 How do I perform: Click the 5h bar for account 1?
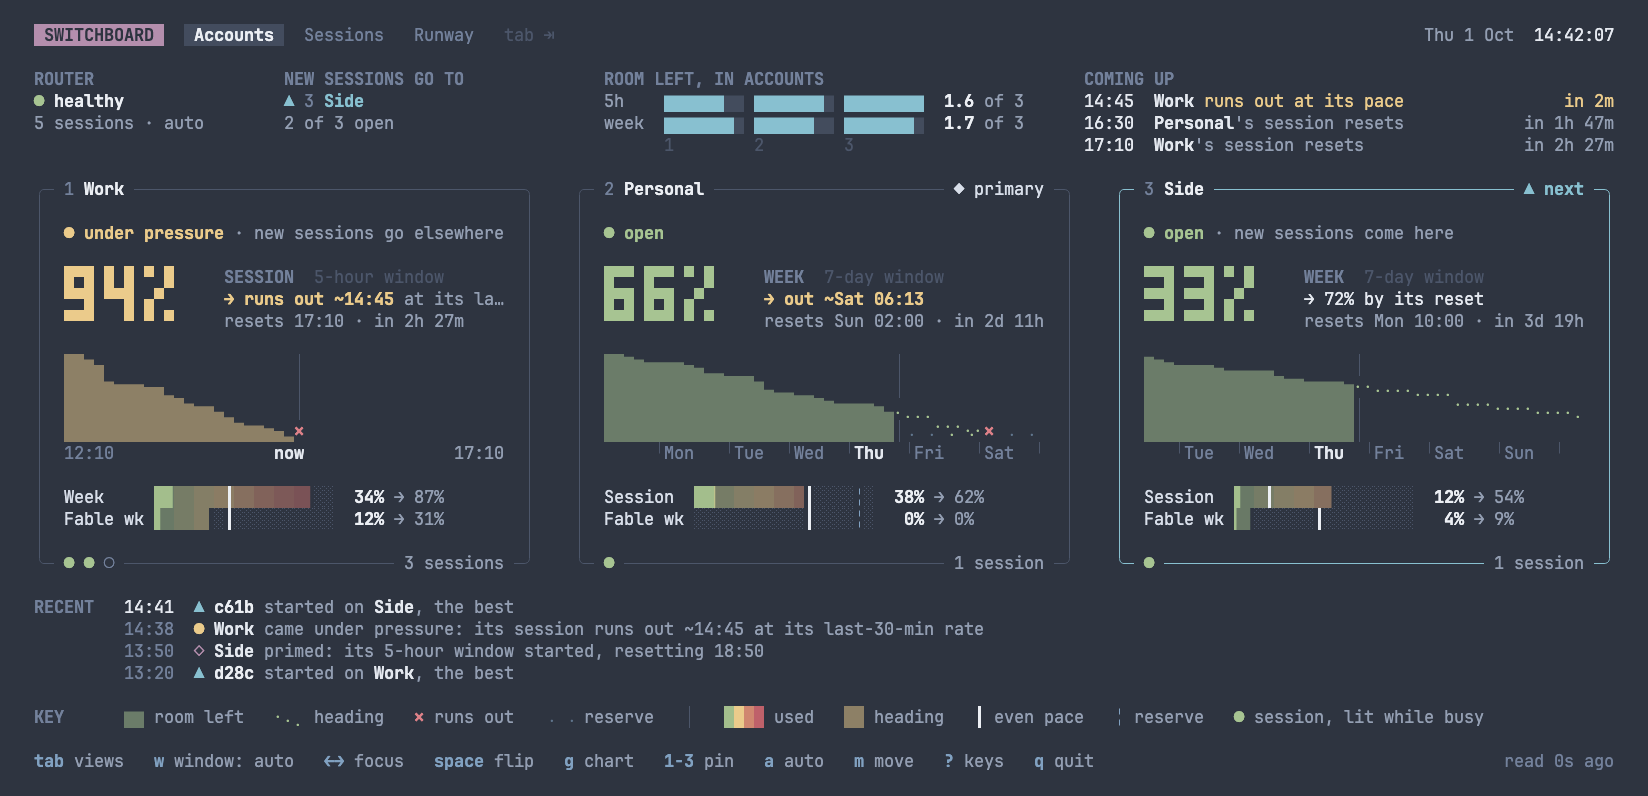[704, 103]
